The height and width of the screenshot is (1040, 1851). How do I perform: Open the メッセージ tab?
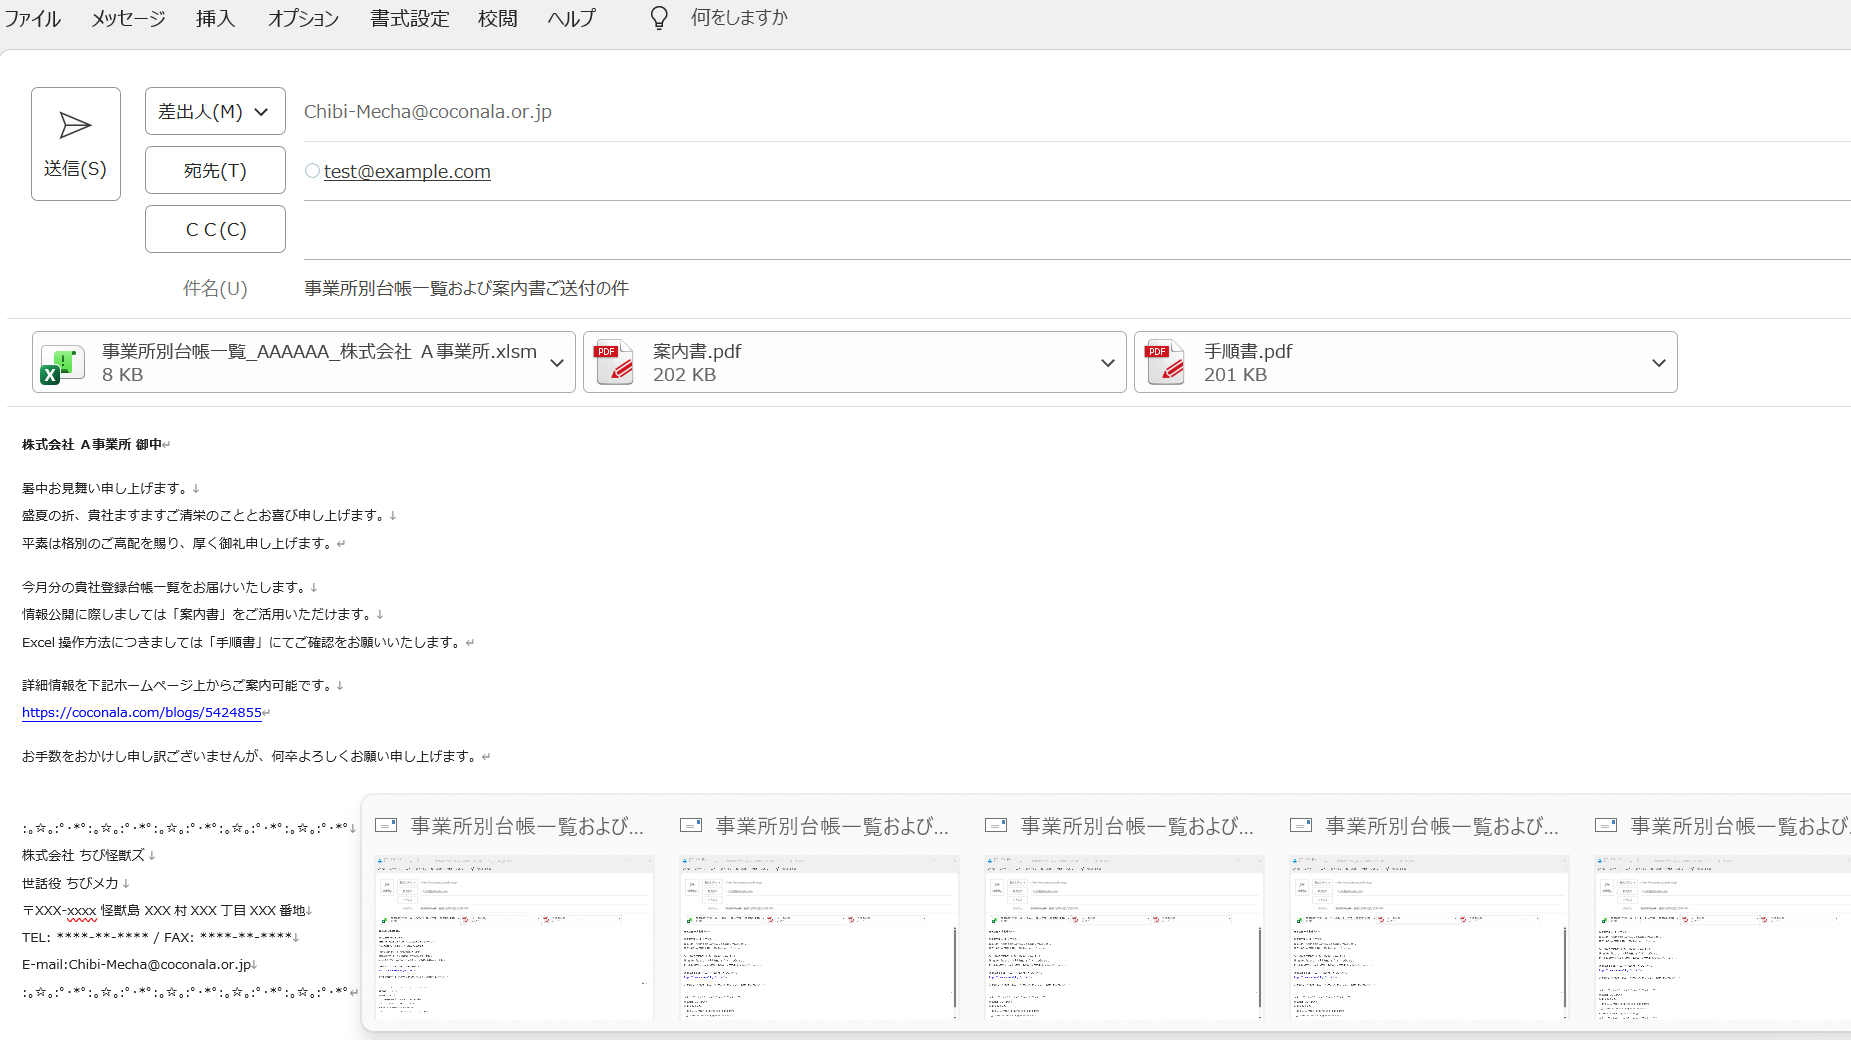(x=128, y=18)
